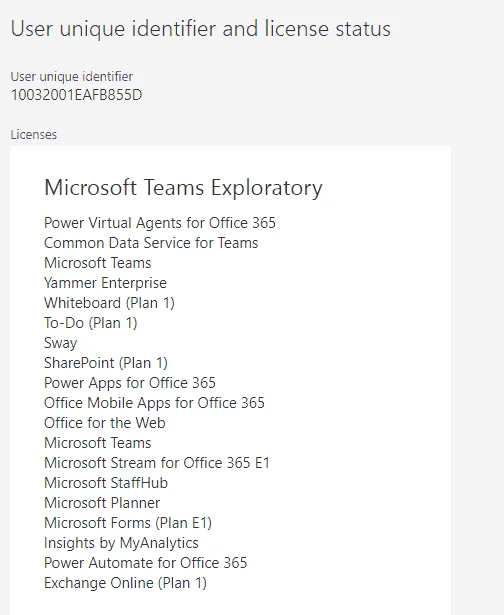Click 'Microsoft Forms (Plan E1)' entry
The image size is (504, 615).
pyautogui.click(x=128, y=523)
